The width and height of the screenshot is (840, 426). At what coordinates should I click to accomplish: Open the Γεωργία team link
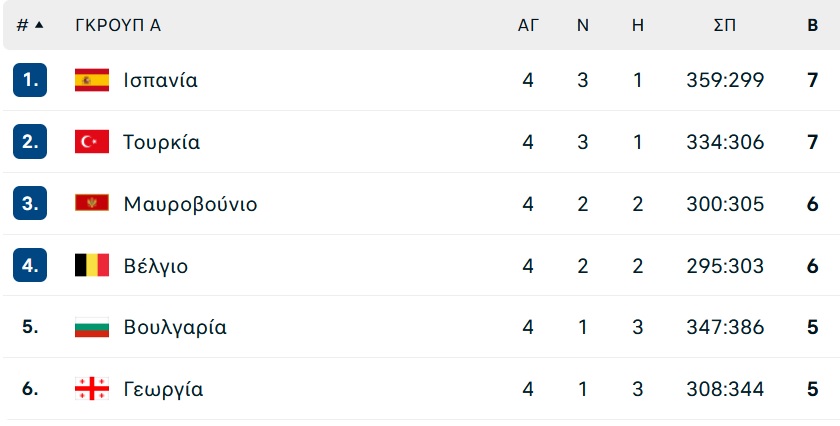coord(163,389)
